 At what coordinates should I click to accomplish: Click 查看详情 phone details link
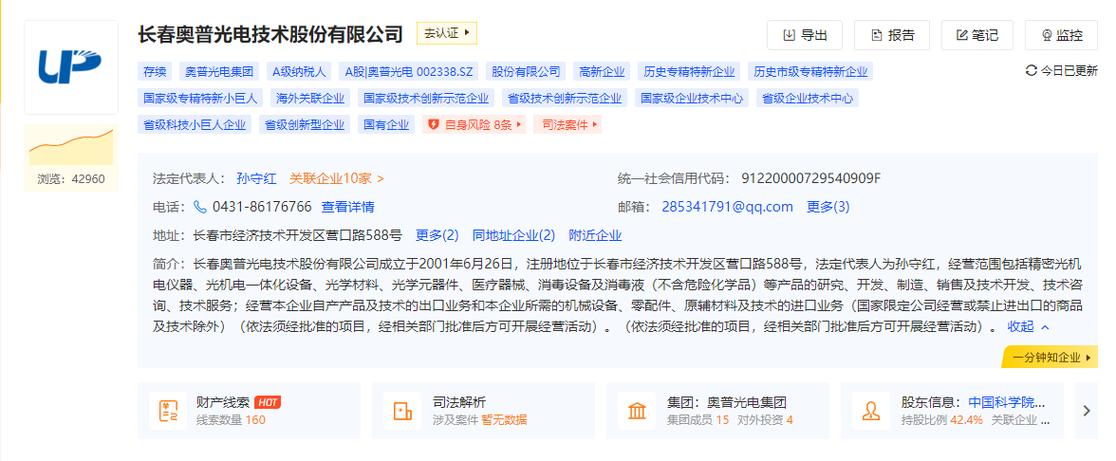[x=348, y=207]
